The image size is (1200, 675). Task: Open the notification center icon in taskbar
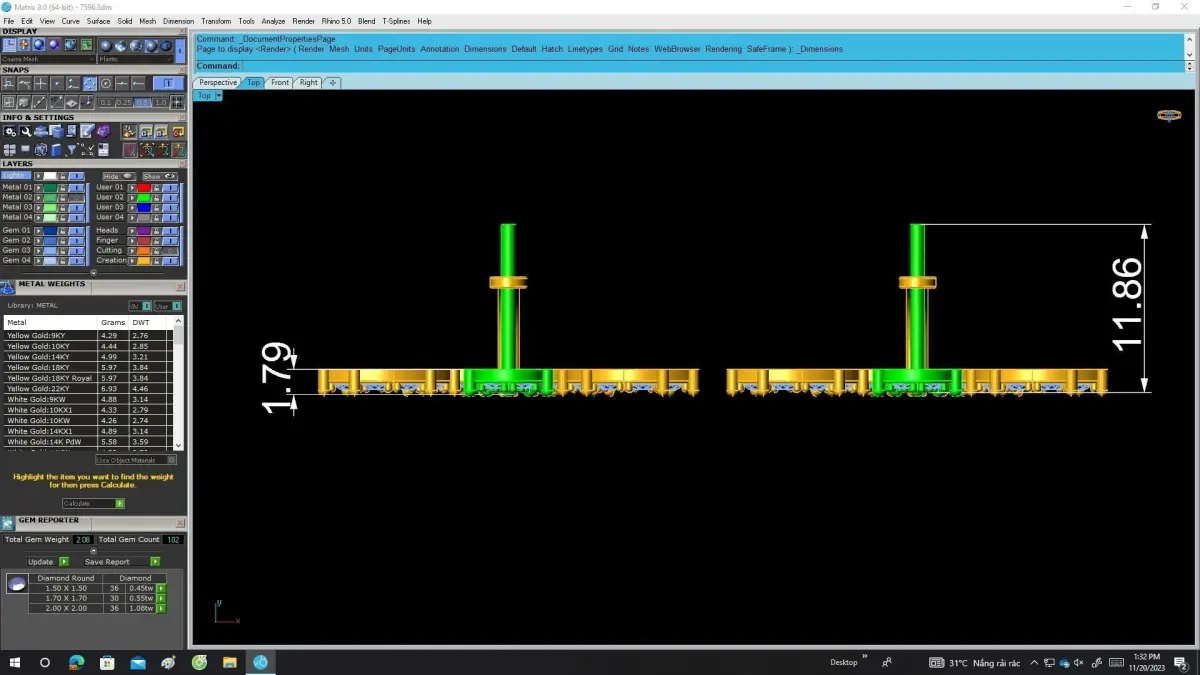[1180, 662]
